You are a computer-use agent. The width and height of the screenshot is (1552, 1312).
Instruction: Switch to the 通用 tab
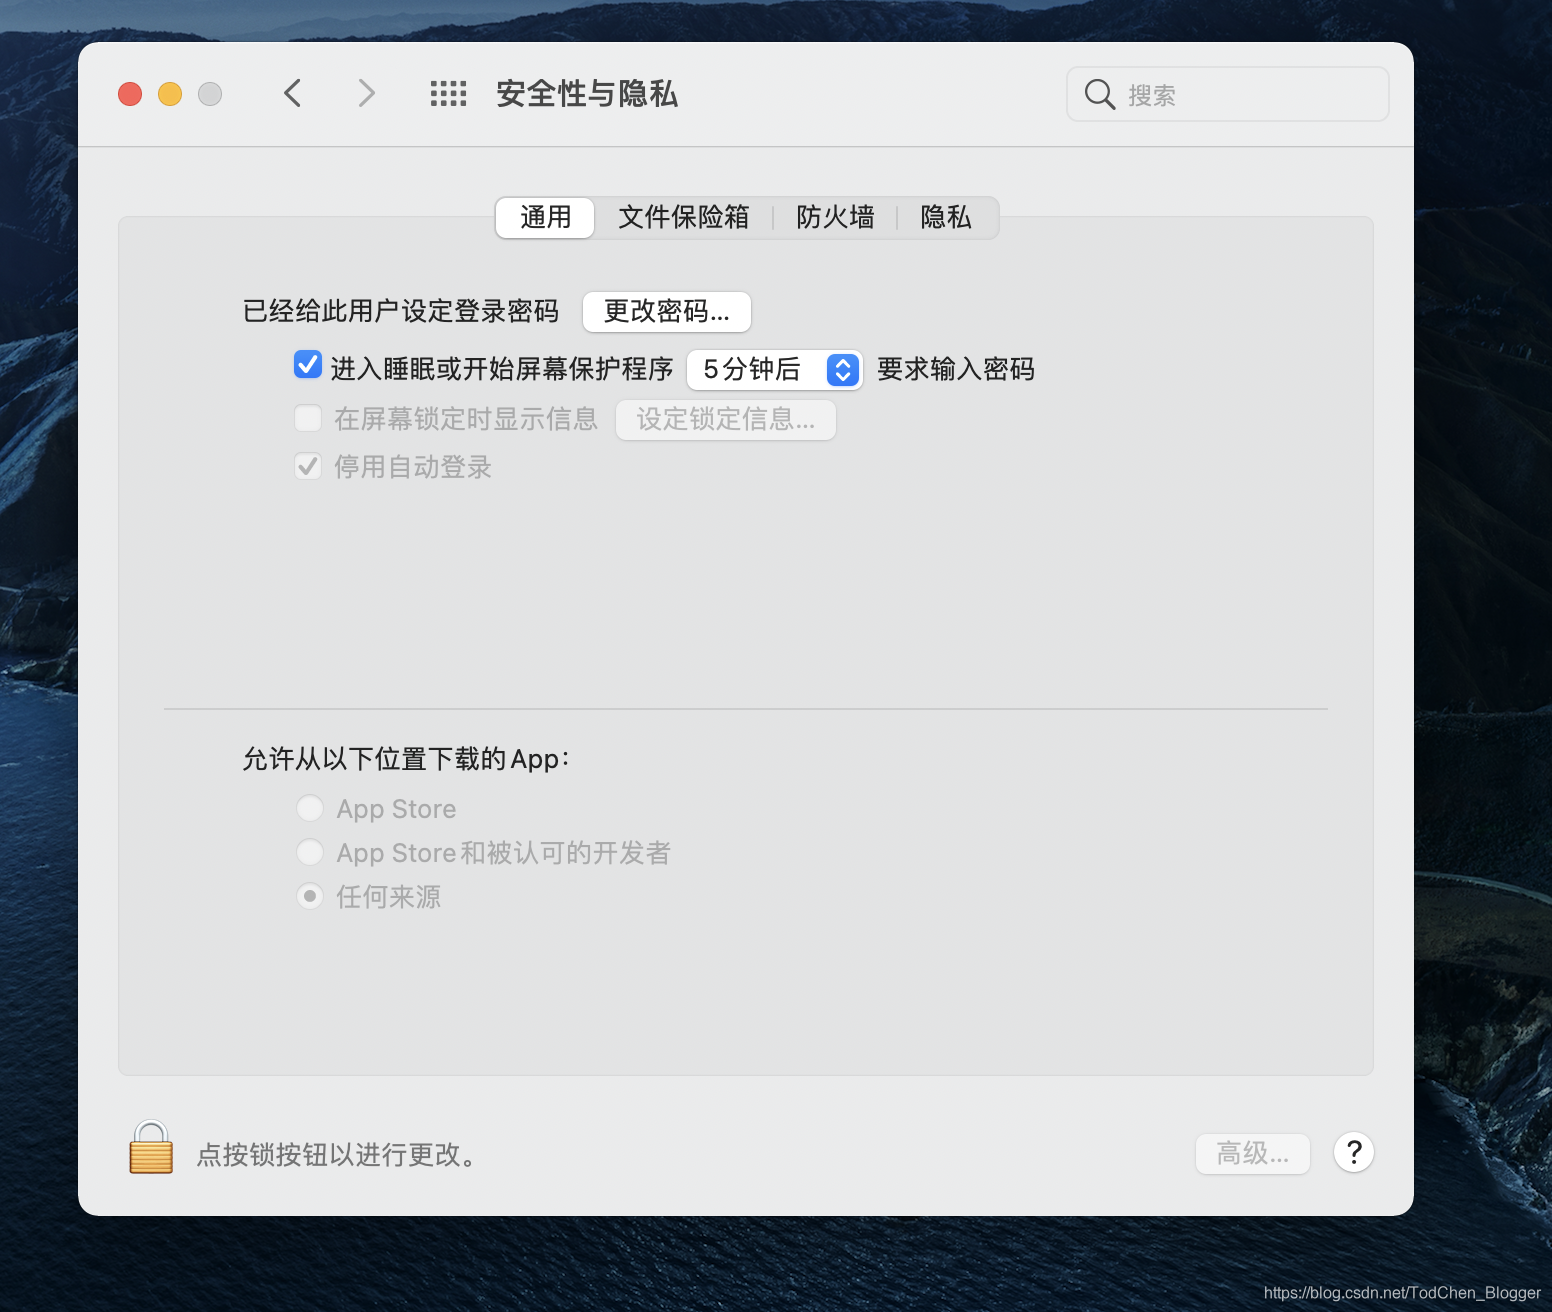[x=545, y=217]
